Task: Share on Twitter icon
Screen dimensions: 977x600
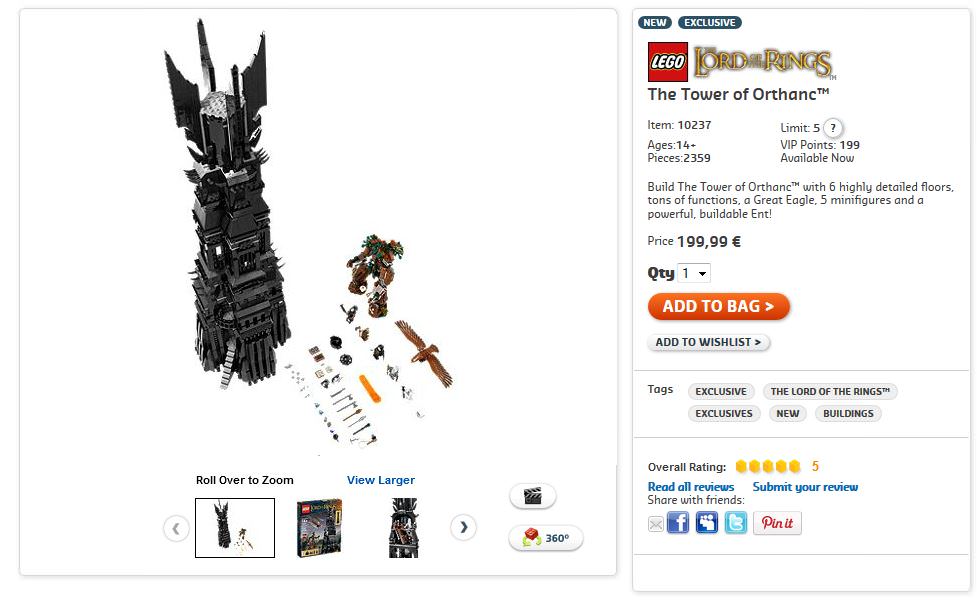Action: 736,522
